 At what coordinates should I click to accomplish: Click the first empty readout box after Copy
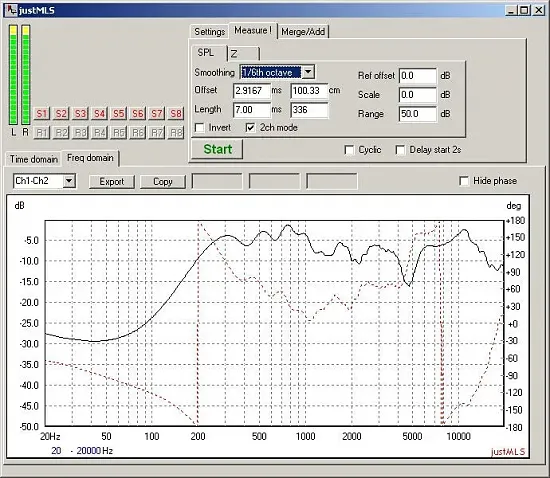(217, 181)
